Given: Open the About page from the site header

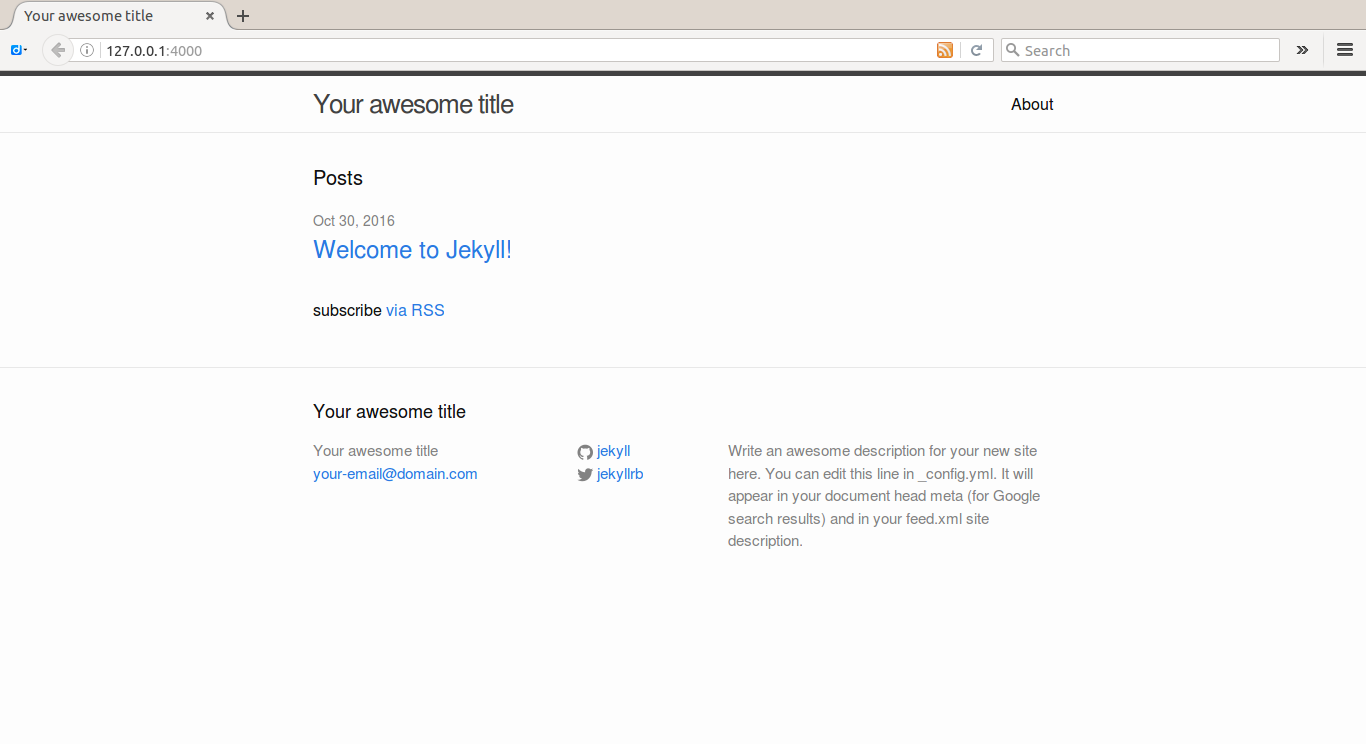Looking at the screenshot, I should [x=1031, y=105].
